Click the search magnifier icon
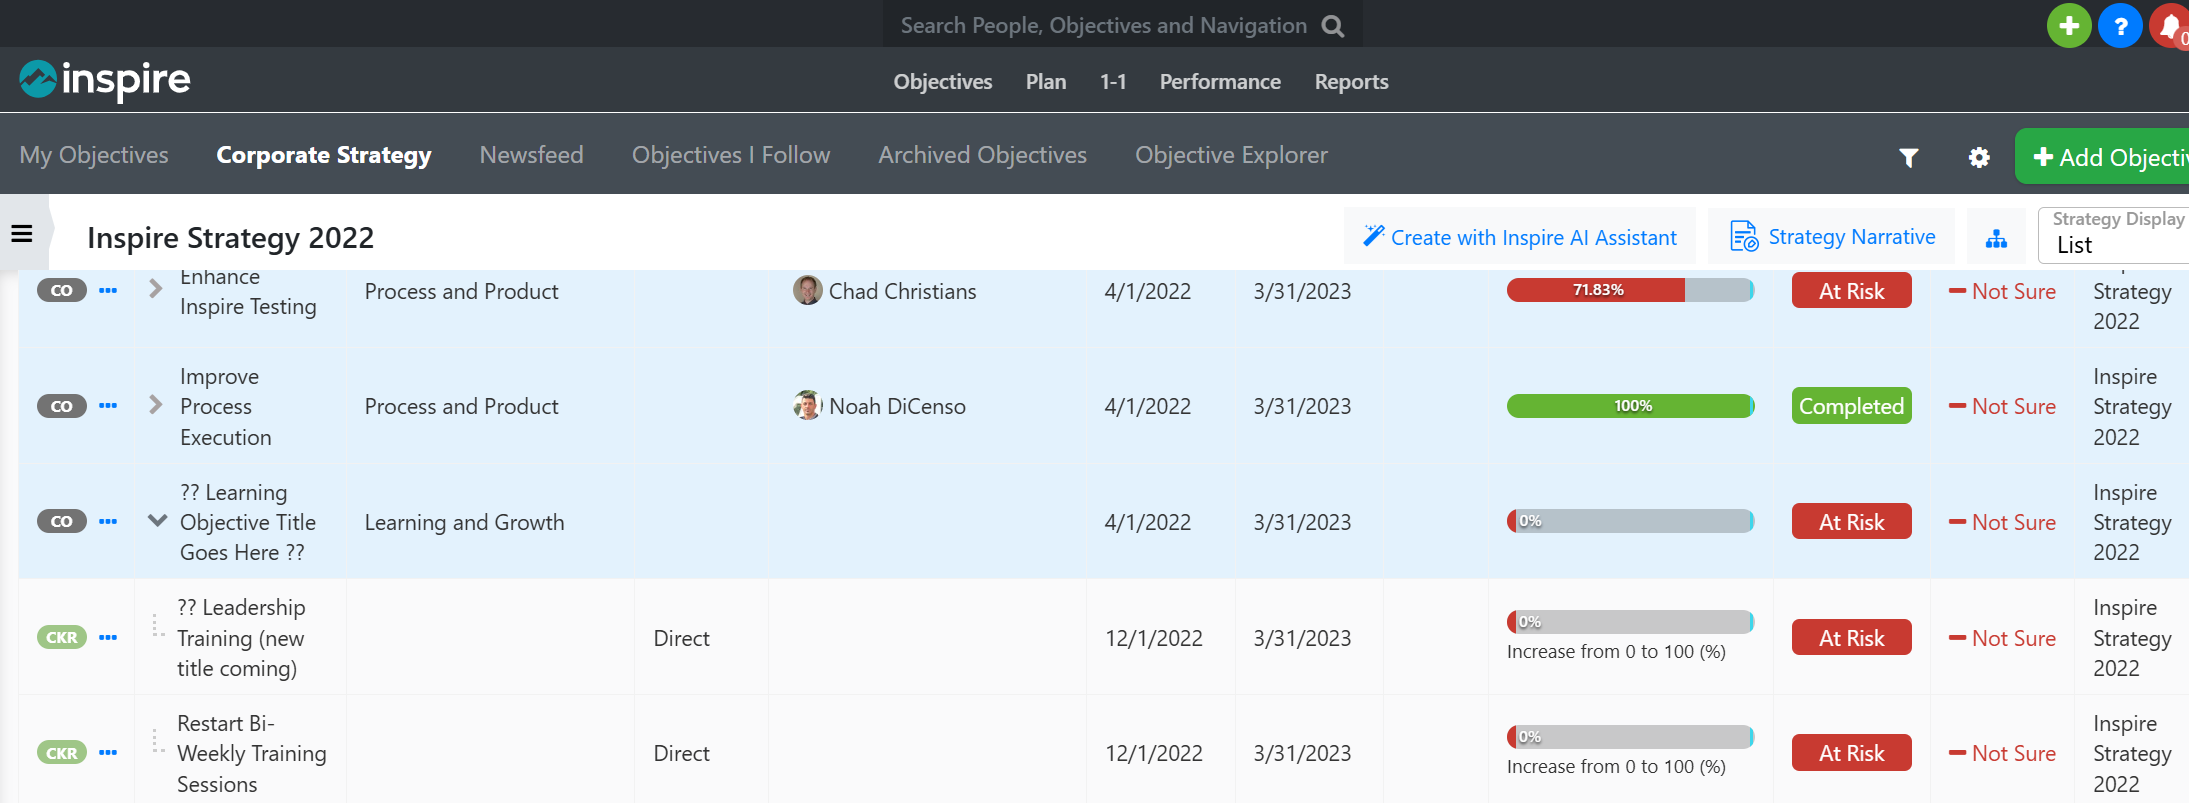This screenshot has height=803, width=2189. [1332, 26]
